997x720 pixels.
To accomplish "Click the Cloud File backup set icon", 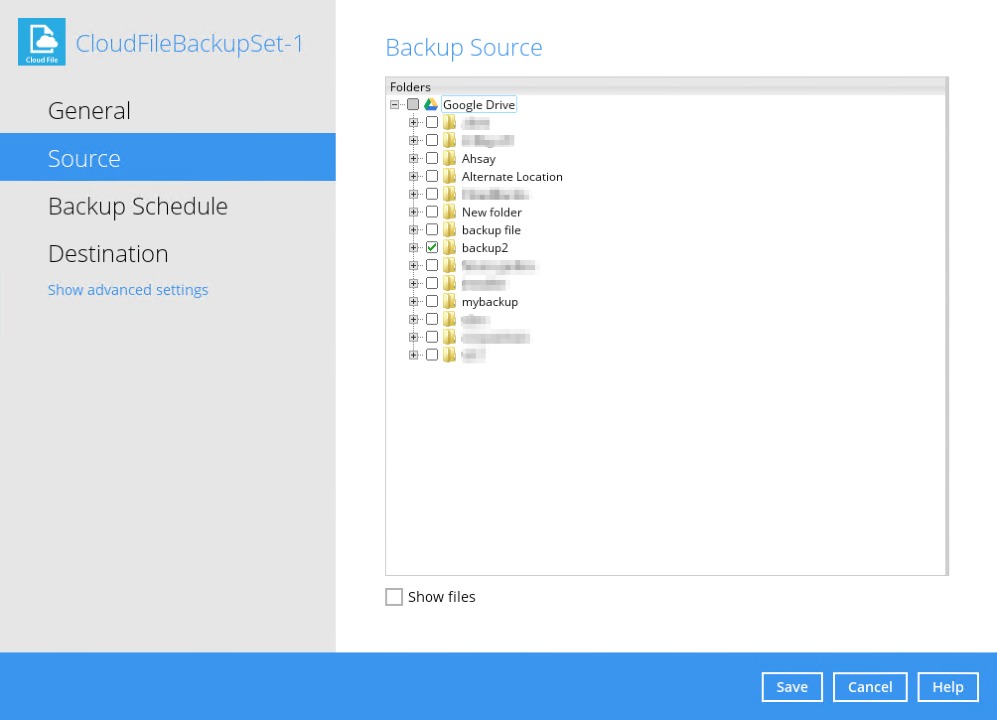I will click(x=41, y=41).
